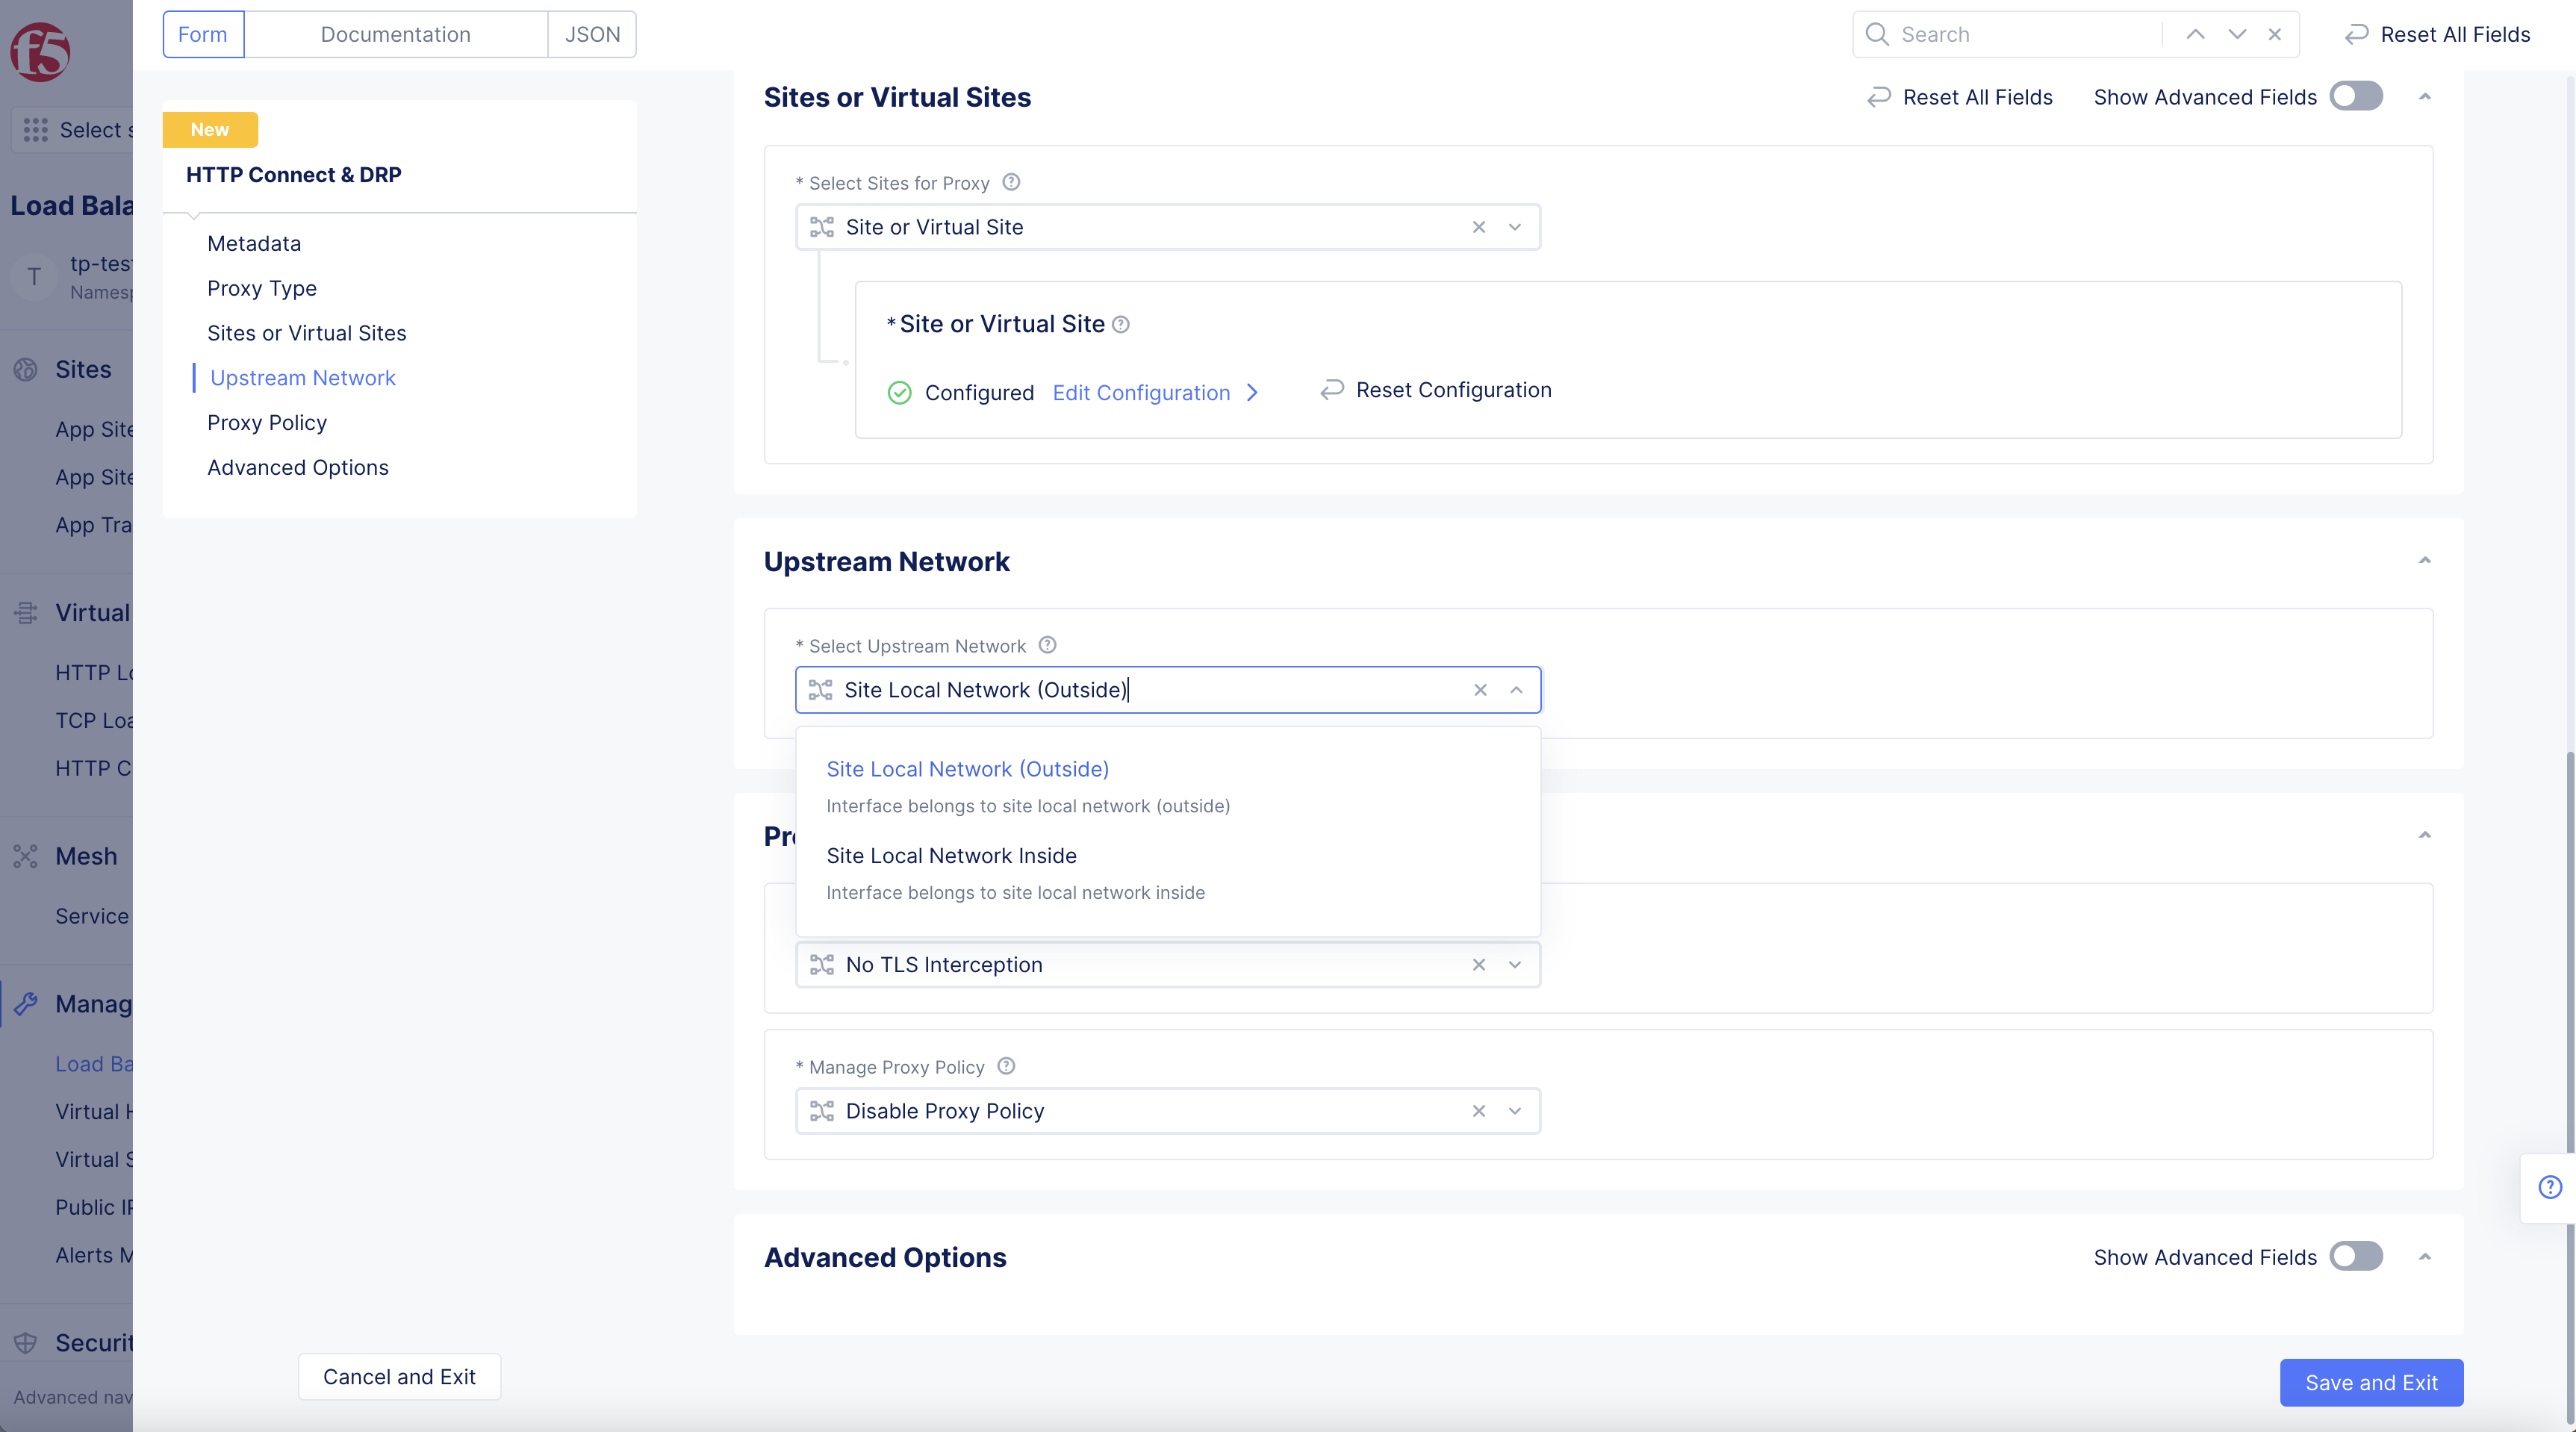The width and height of the screenshot is (2576, 1432).
Task: Collapse the Upstream Network section
Action: click(x=2424, y=561)
